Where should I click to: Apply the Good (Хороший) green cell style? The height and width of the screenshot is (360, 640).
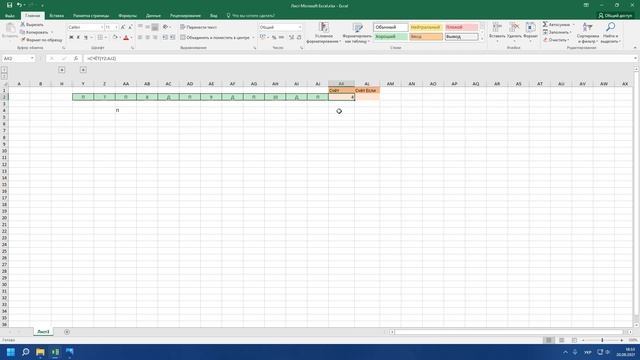pyautogui.click(x=390, y=37)
